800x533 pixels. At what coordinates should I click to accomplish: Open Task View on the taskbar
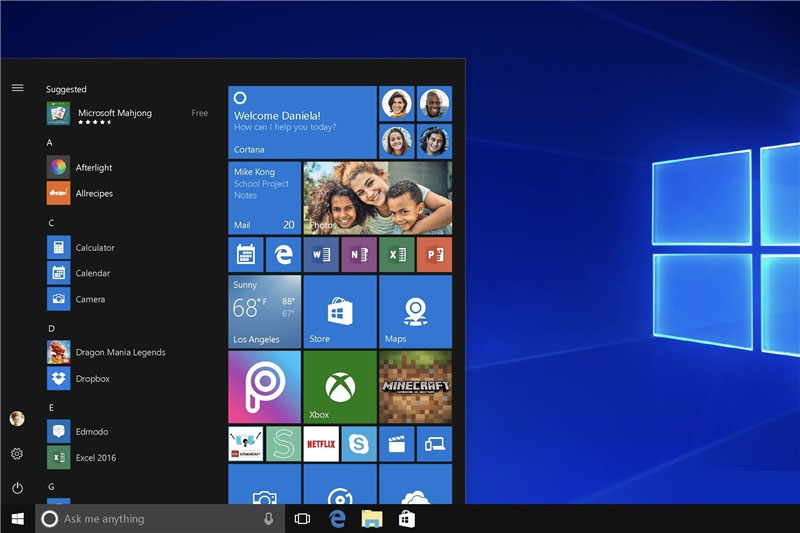303,519
